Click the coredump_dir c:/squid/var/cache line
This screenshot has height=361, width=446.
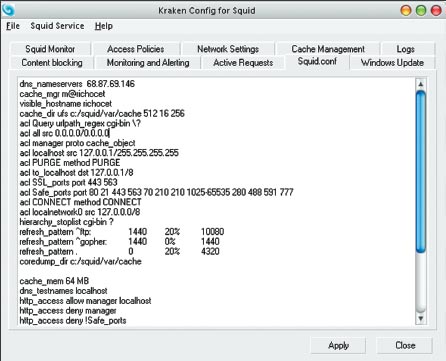click(x=80, y=261)
